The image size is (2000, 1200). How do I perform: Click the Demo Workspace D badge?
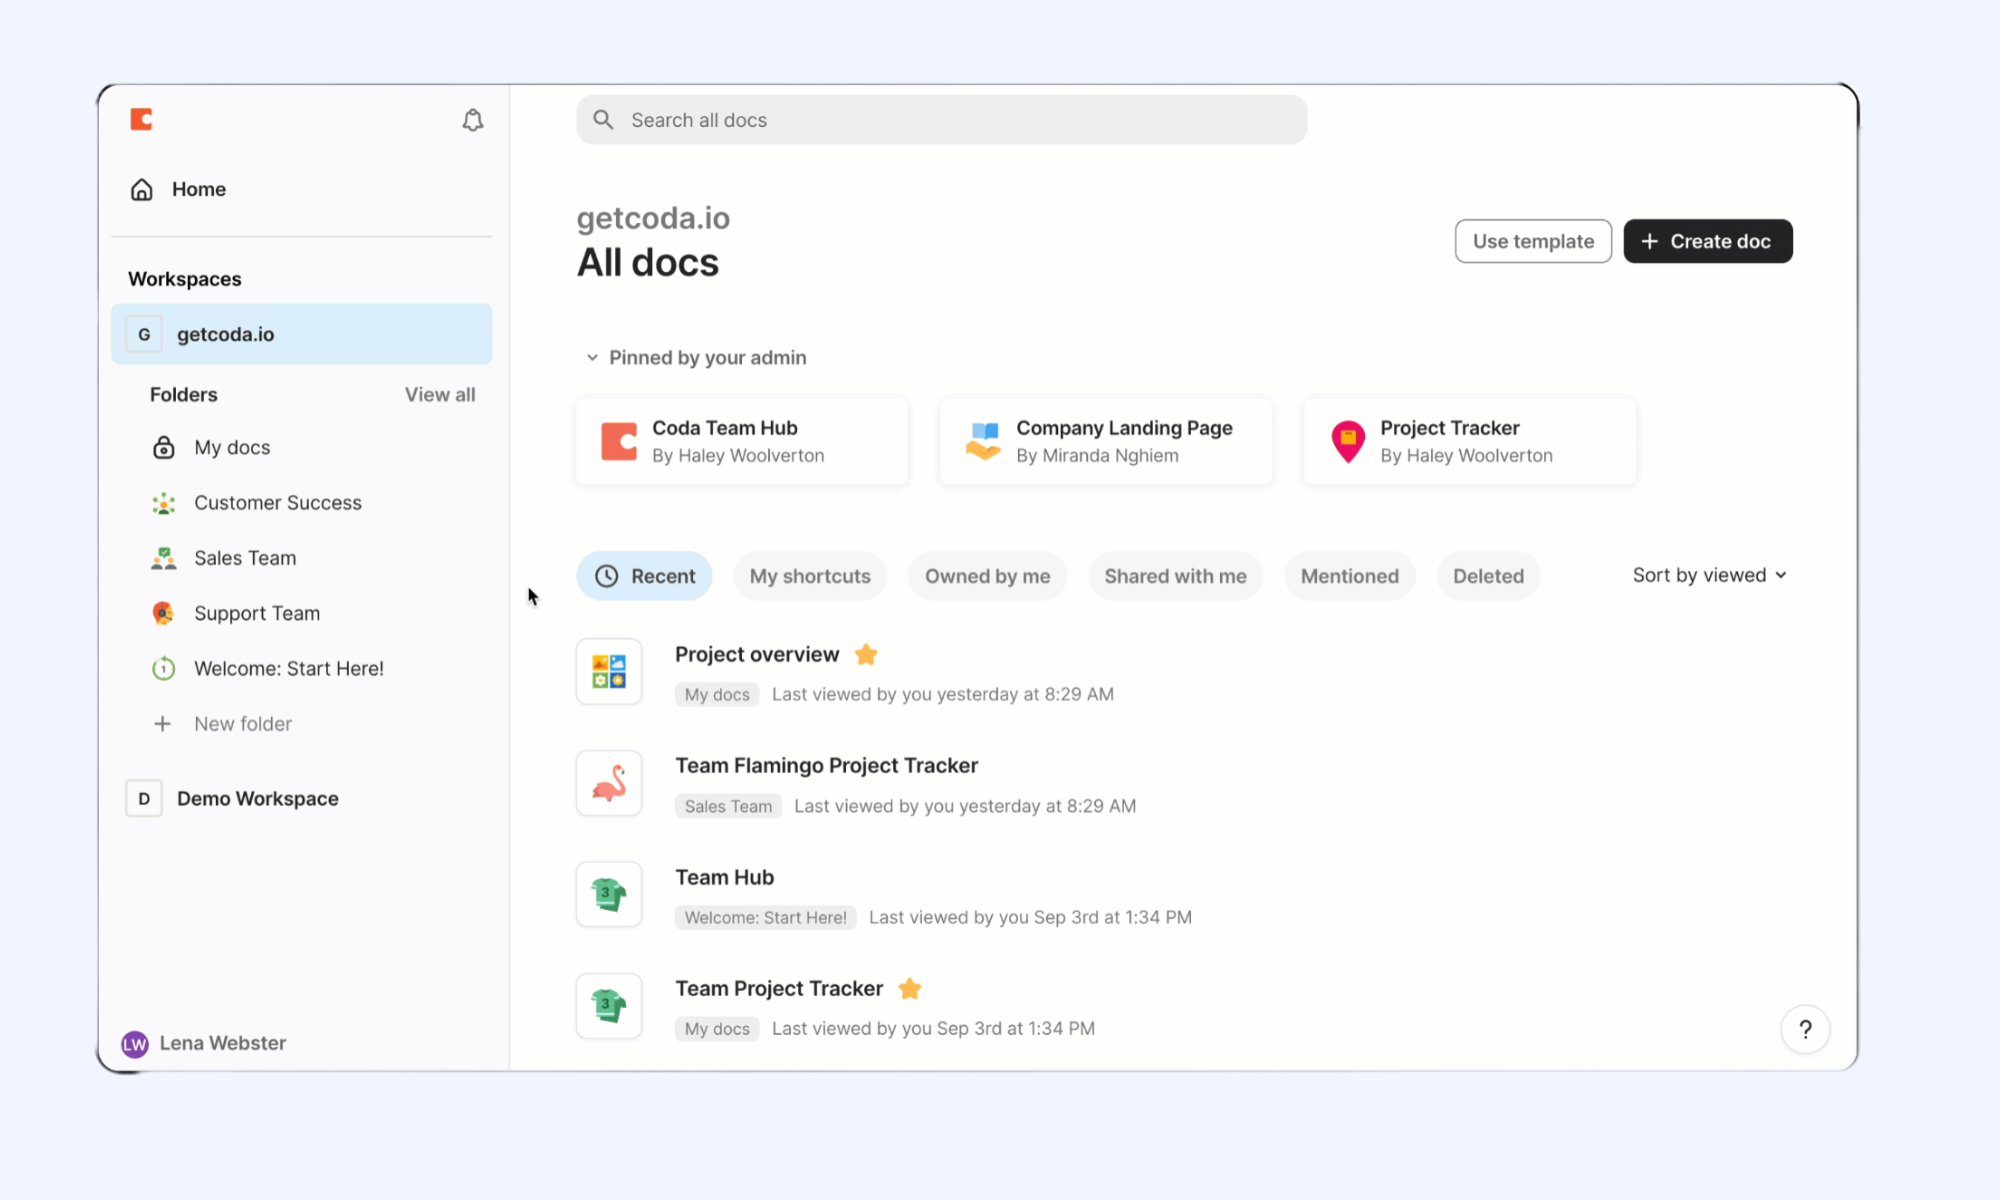point(144,798)
